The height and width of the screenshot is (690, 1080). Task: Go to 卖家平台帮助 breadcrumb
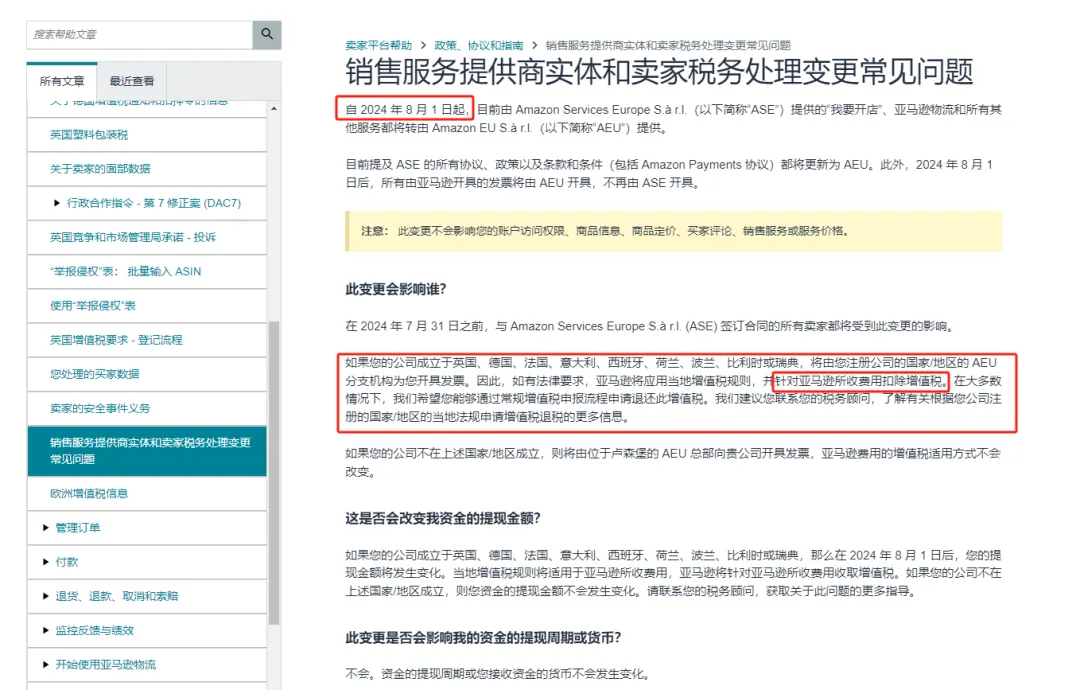tap(378, 45)
